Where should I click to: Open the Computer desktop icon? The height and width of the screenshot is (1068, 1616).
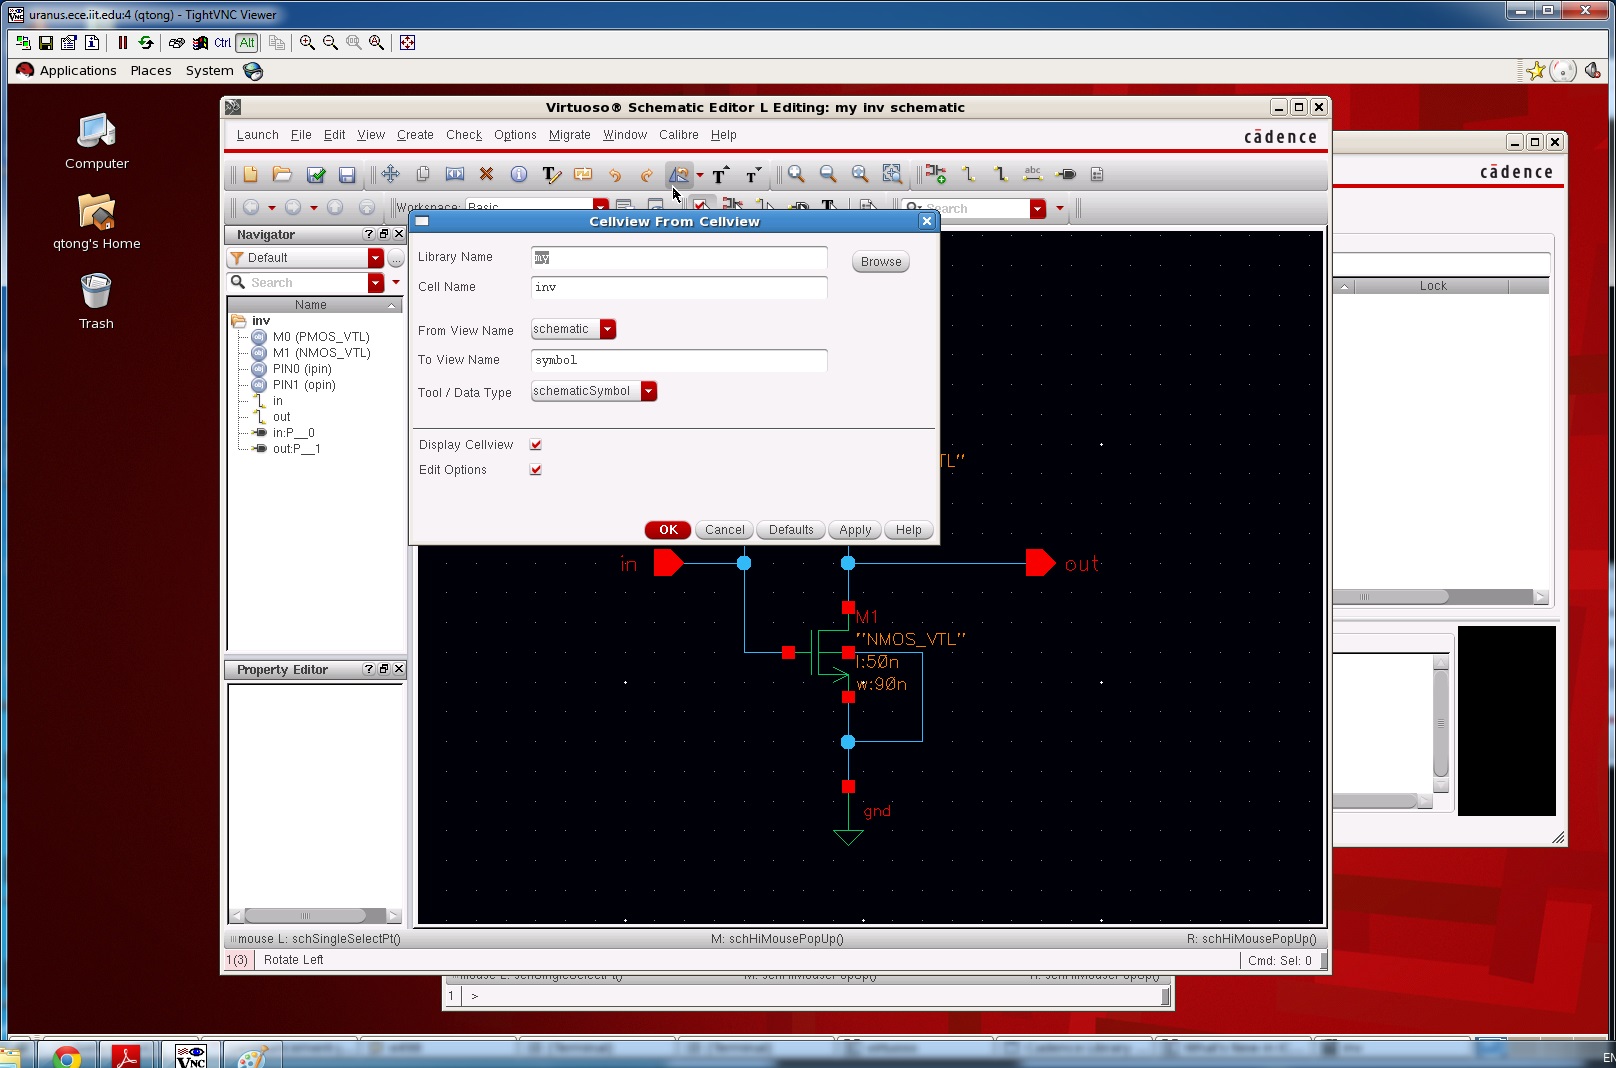point(97,141)
